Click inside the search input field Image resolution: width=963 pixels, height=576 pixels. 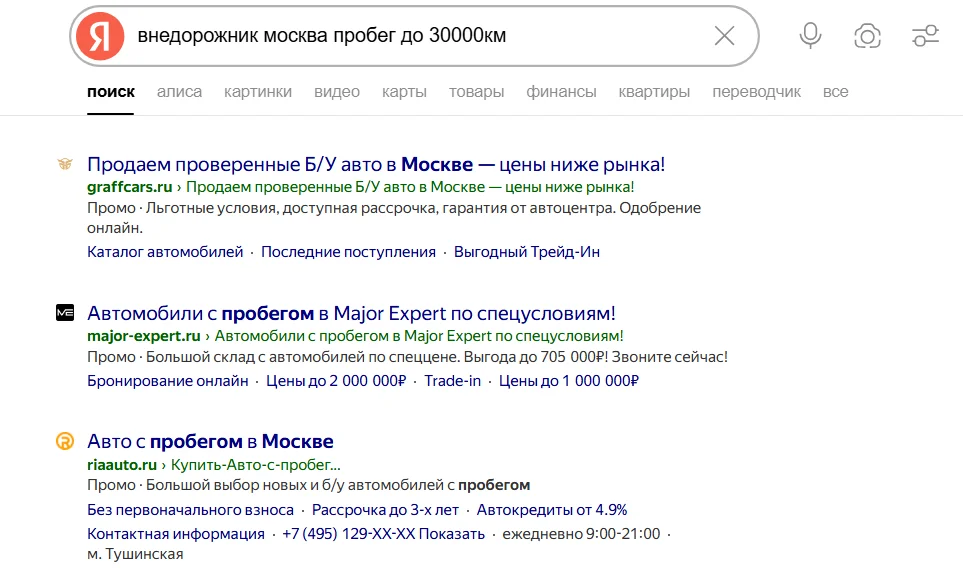click(400, 35)
